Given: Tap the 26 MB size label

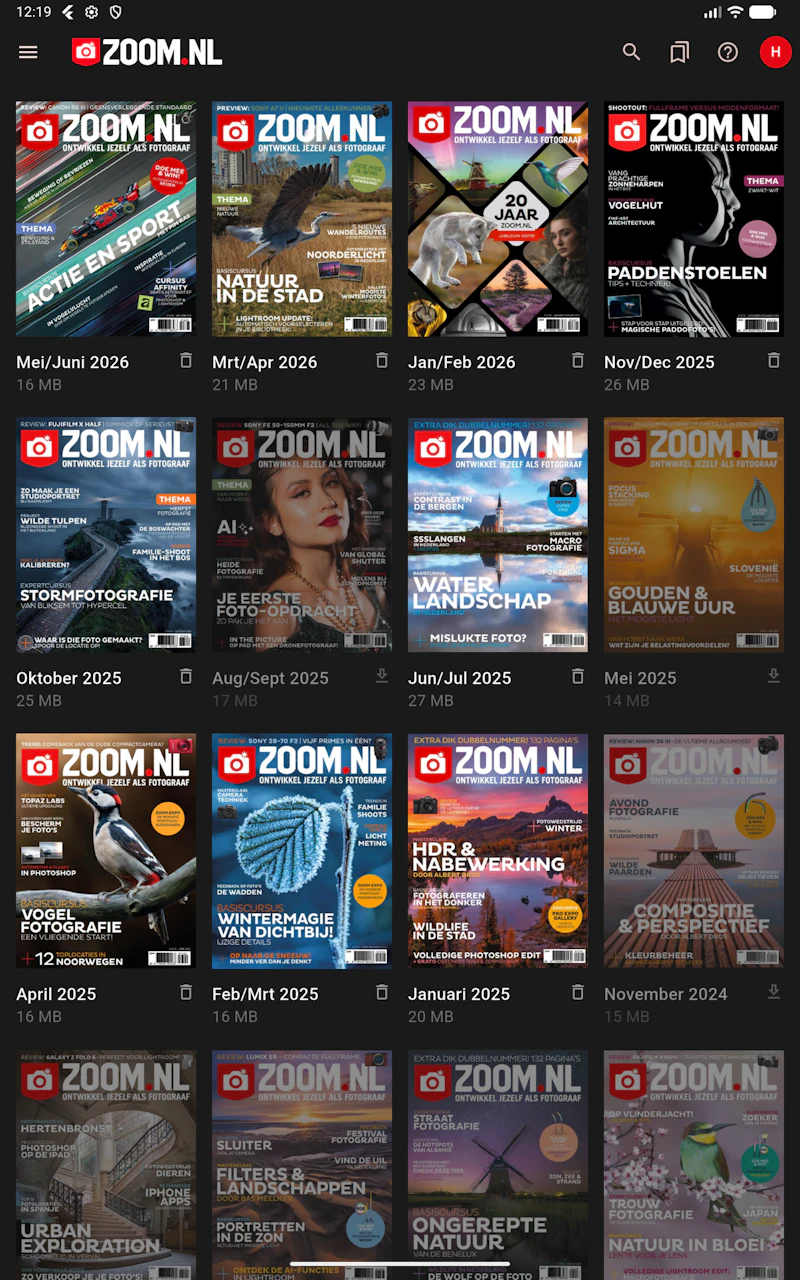Looking at the screenshot, I should tap(627, 385).
